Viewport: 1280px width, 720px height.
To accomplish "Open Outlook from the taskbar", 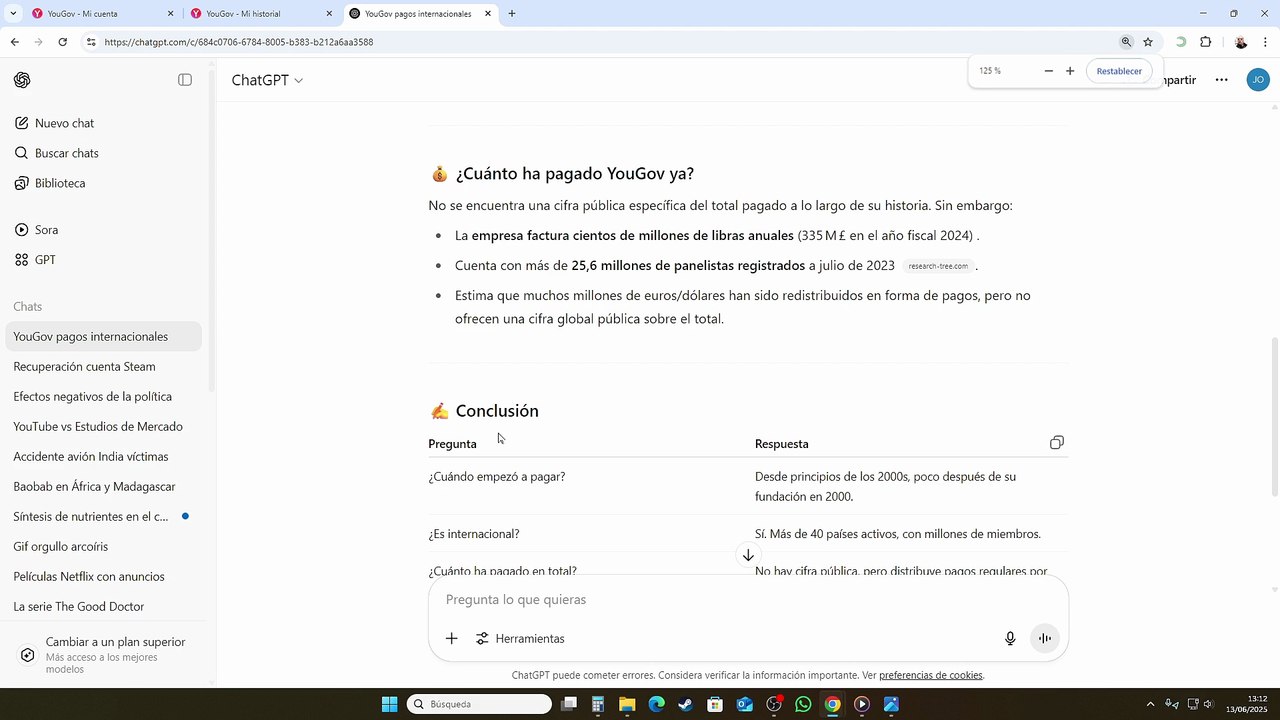I will [x=744, y=704].
